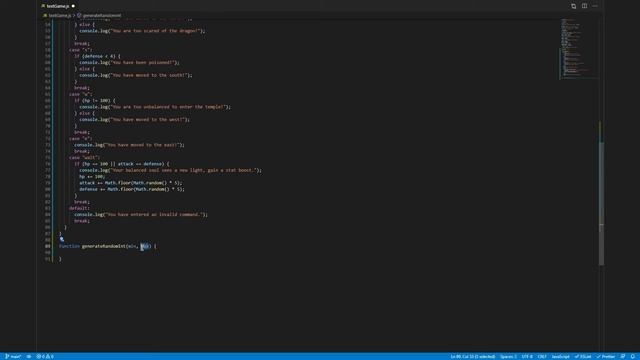Image resolution: width=640 pixels, height=360 pixels.
Task: Click the 'default:' case label
Action: (x=79, y=208)
